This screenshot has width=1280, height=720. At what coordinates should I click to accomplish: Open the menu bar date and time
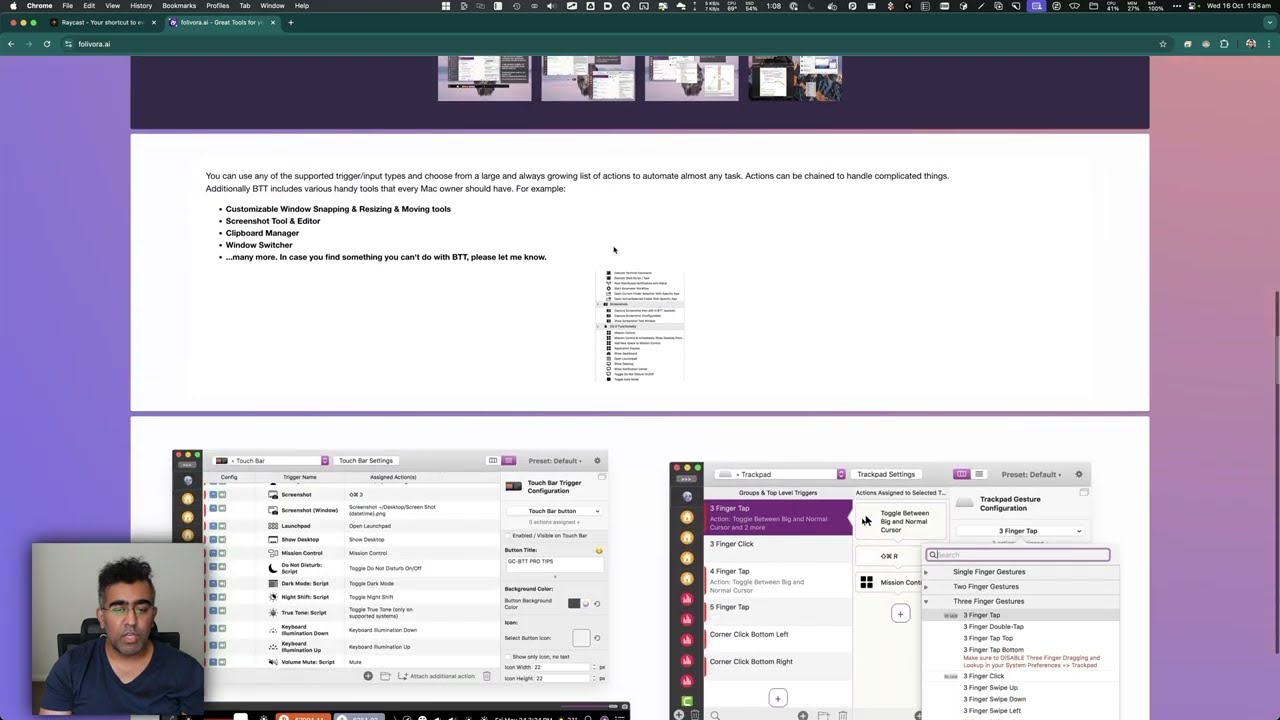click(1239, 6)
